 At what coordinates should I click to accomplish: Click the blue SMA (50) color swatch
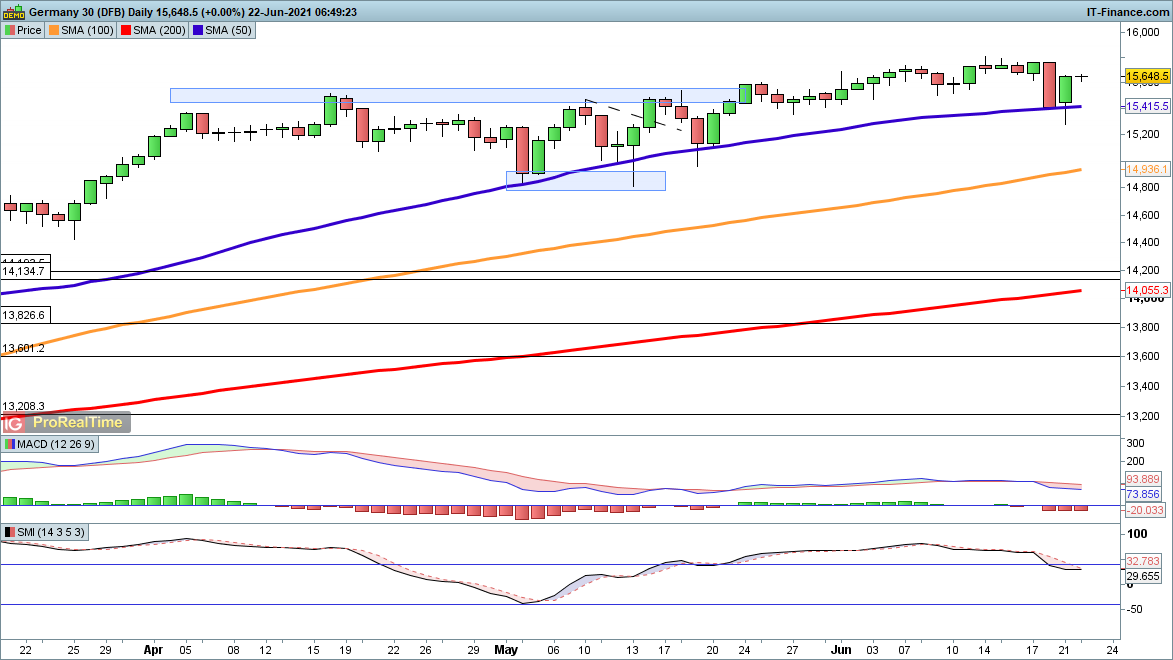click(x=197, y=30)
